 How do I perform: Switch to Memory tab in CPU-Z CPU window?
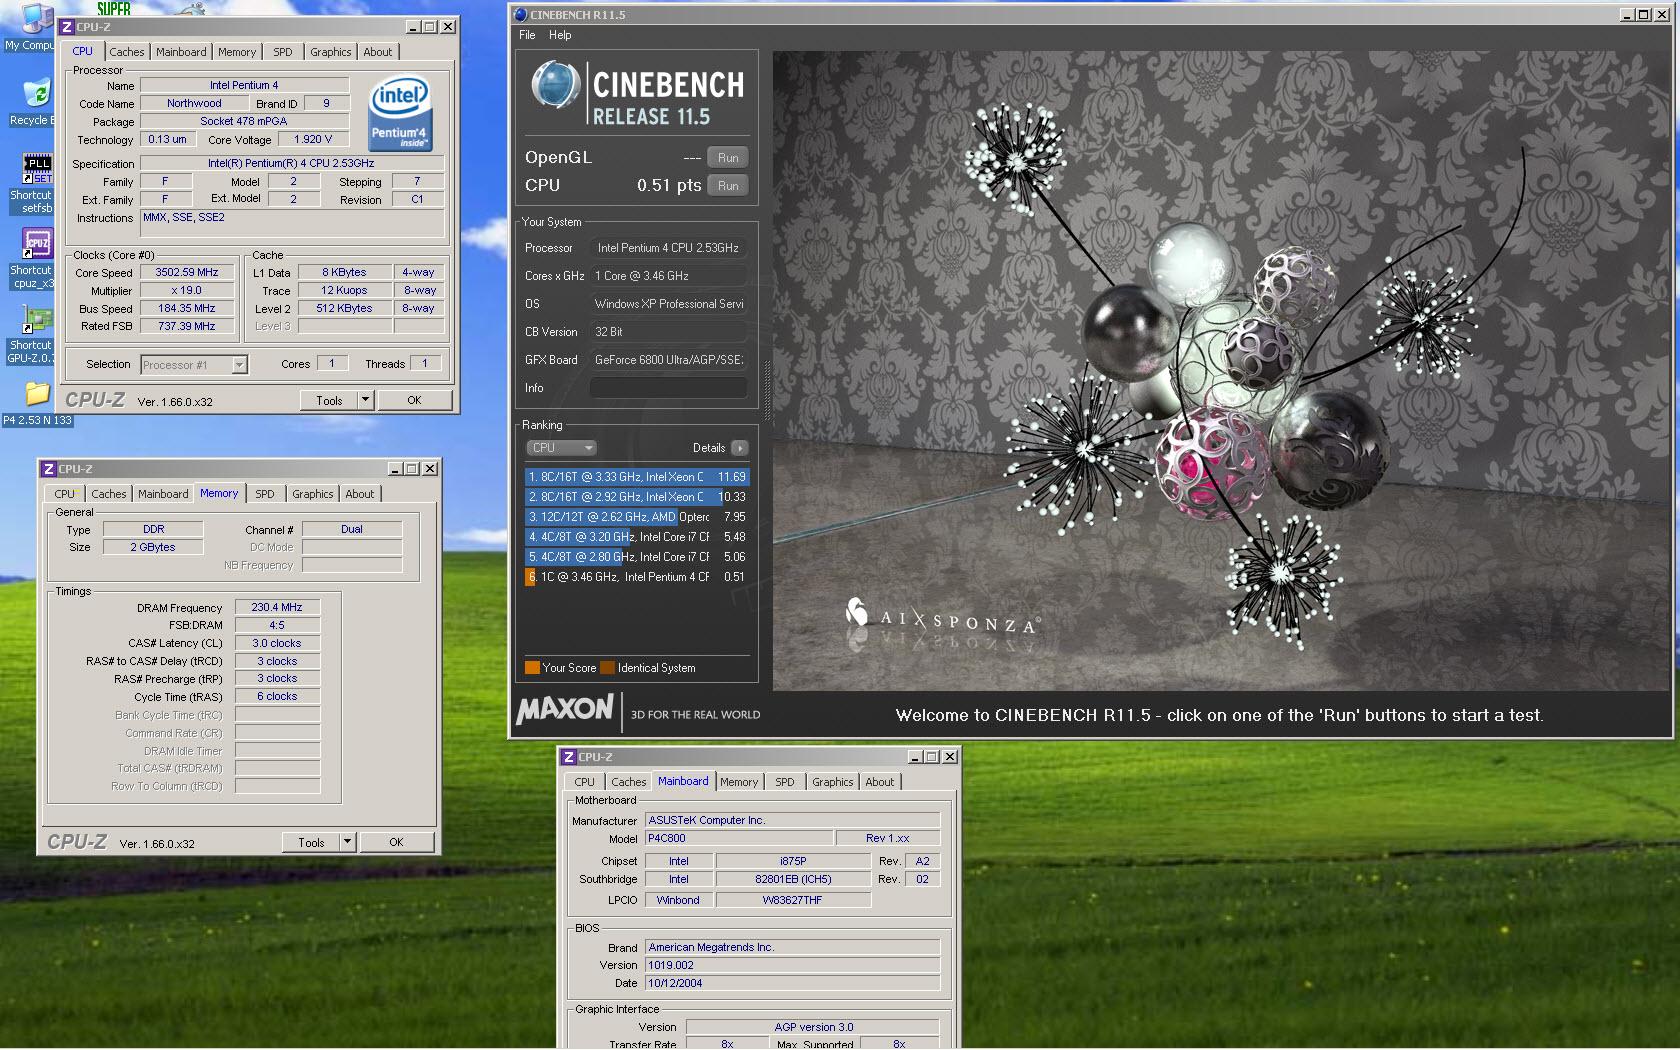(x=237, y=52)
